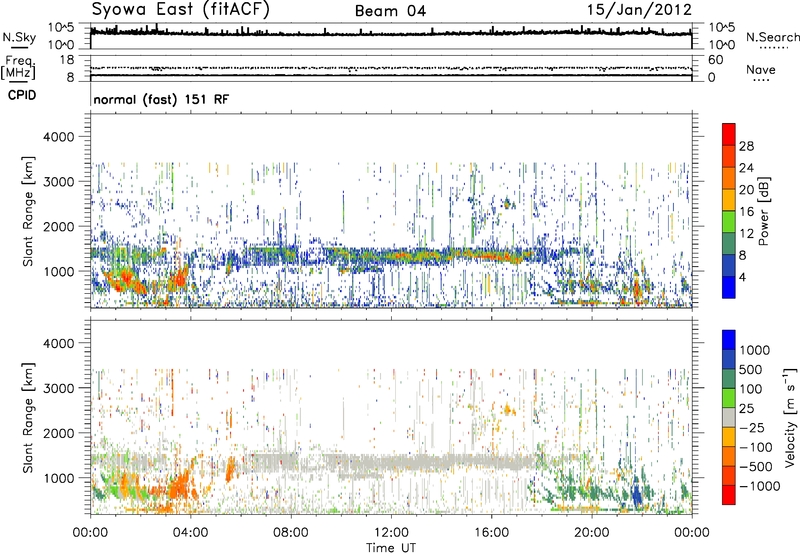Click the '60' Nave axis label

[715, 60]
